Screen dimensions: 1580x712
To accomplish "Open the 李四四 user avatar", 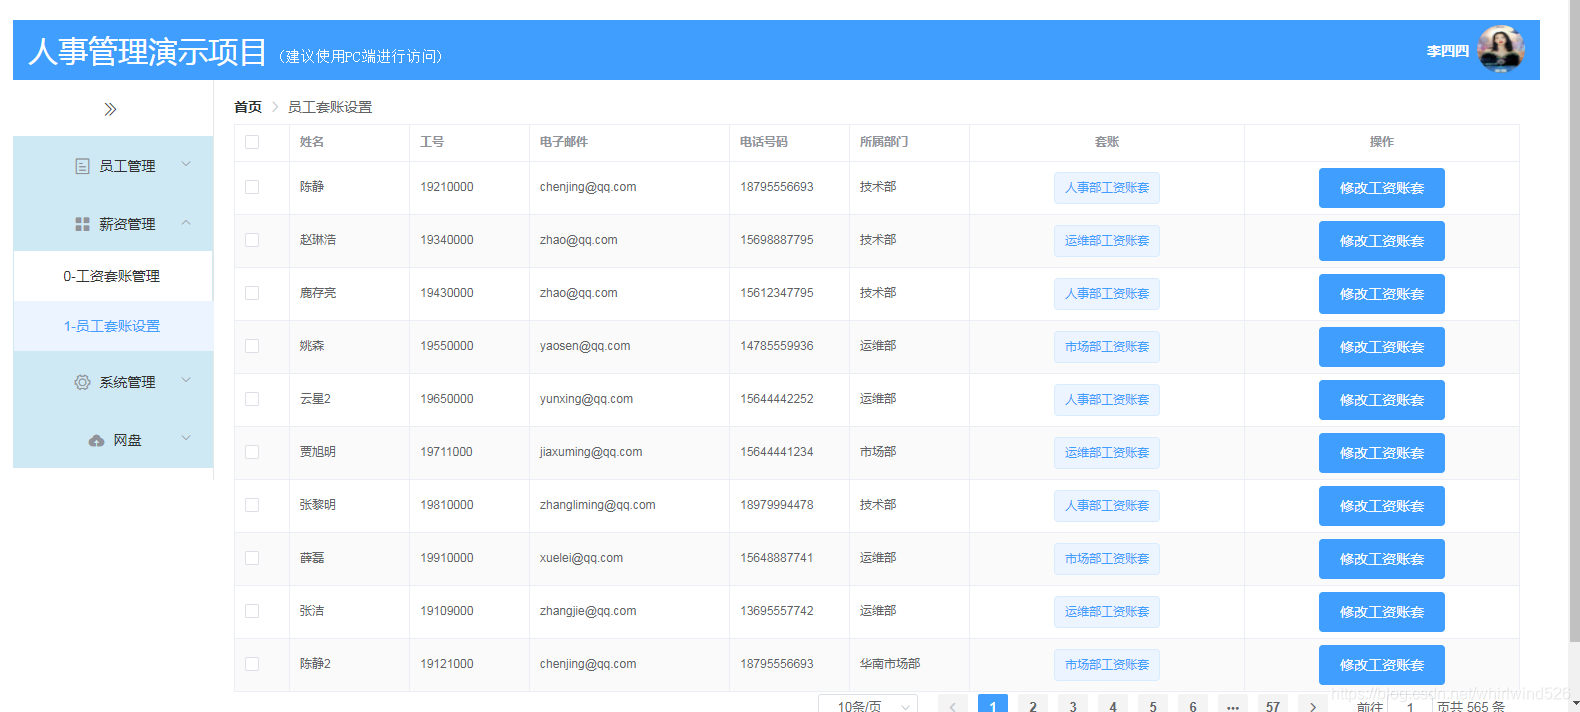I will pos(1501,49).
